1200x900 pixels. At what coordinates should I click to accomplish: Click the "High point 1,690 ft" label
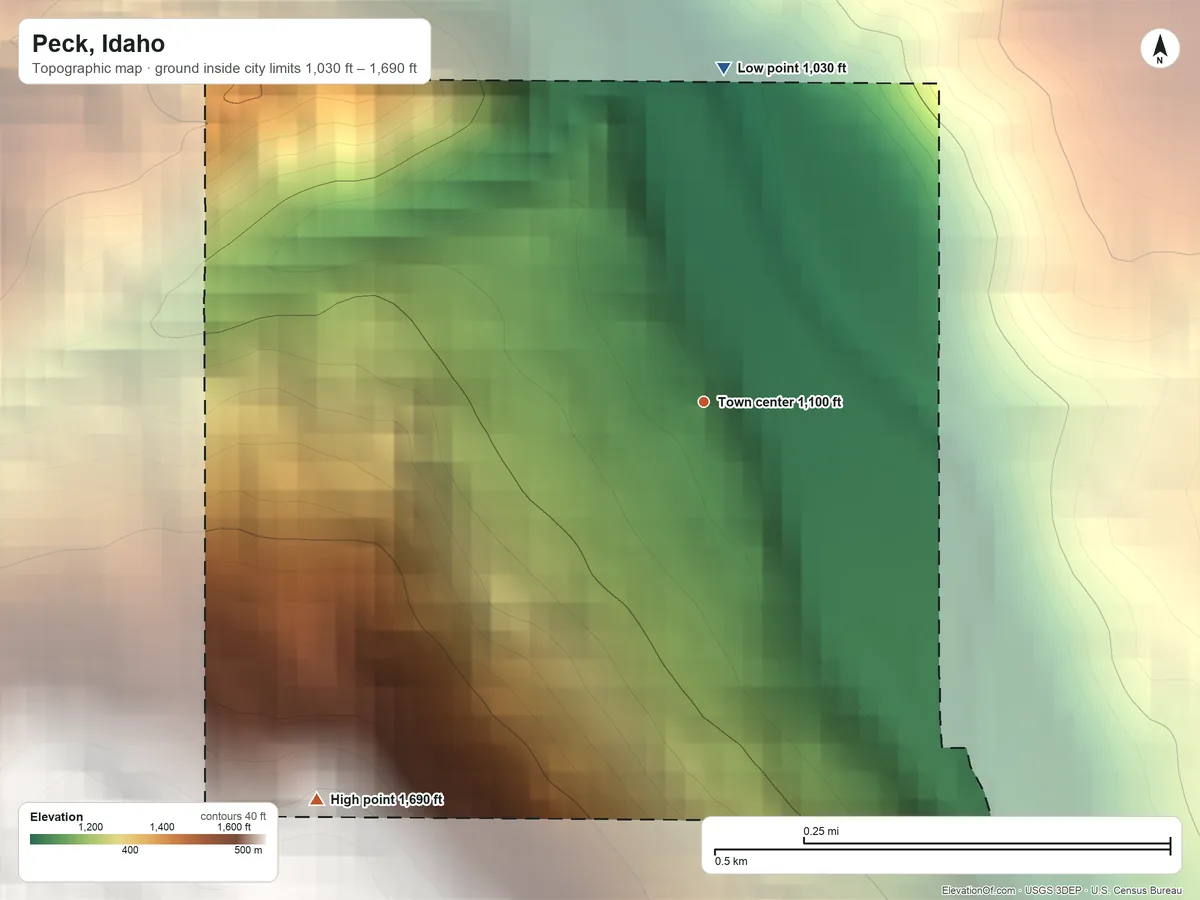pyautogui.click(x=387, y=800)
